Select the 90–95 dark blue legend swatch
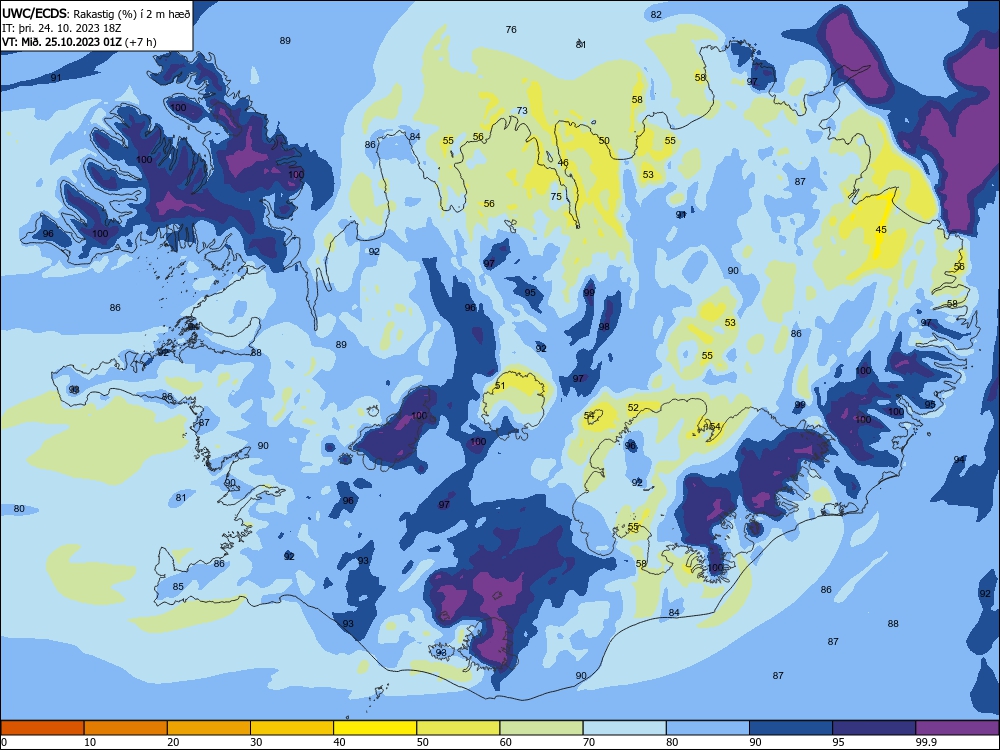The width and height of the screenshot is (1000, 750). tap(791, 728)
